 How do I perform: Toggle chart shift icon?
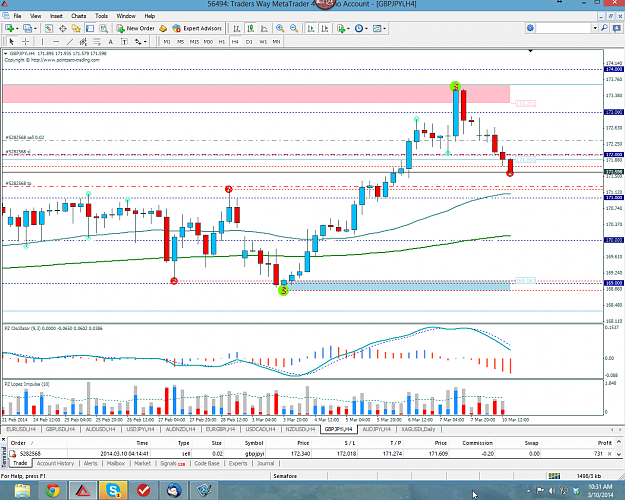[325, 28]
